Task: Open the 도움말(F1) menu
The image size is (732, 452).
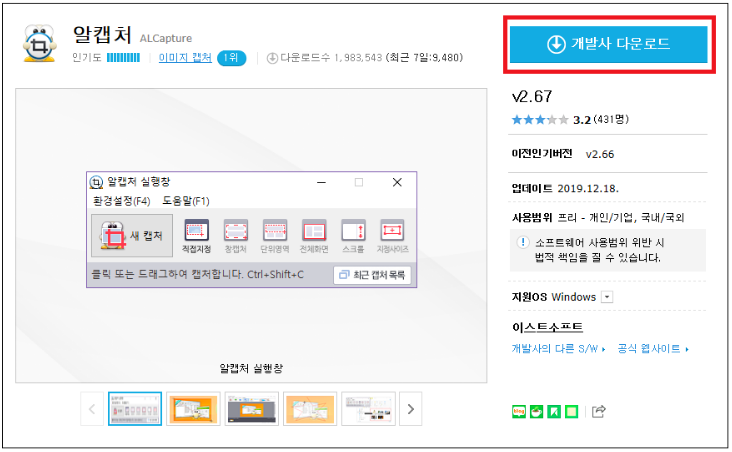Action: [186, 201]
